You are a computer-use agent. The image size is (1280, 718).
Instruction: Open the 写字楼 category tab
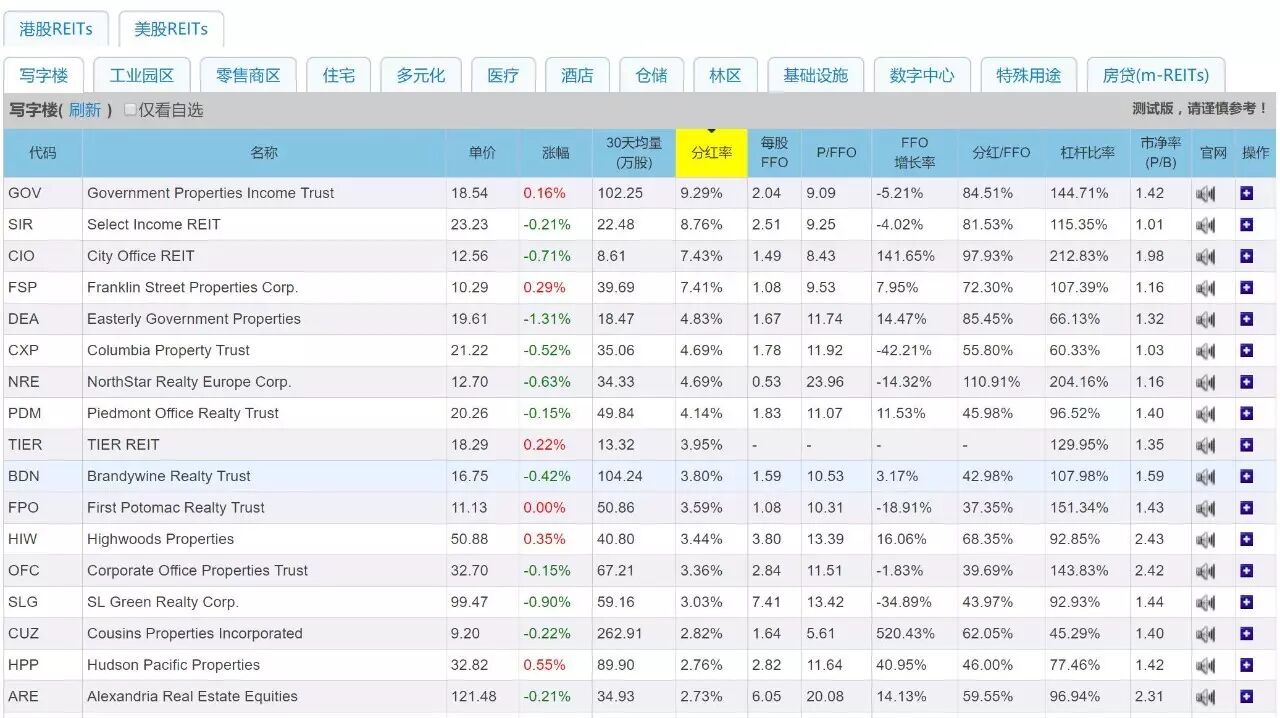[44, 75]
